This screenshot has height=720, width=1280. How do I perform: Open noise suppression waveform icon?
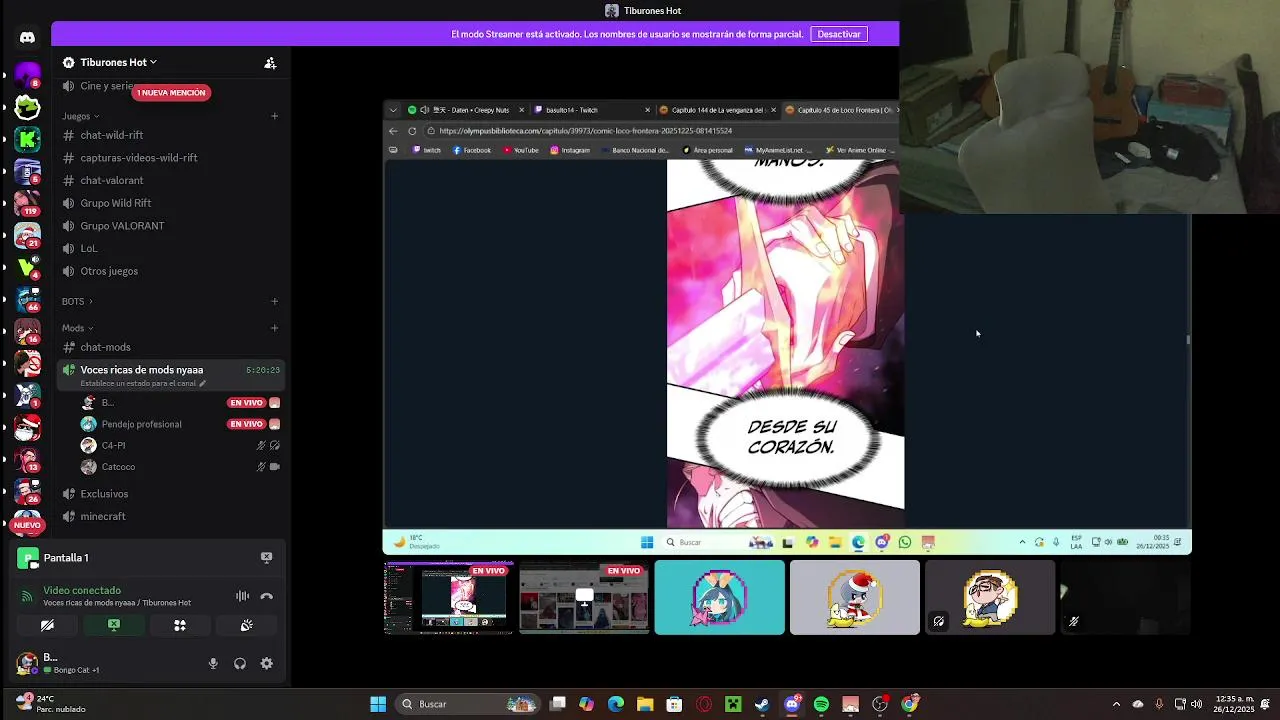coord(242,596)
